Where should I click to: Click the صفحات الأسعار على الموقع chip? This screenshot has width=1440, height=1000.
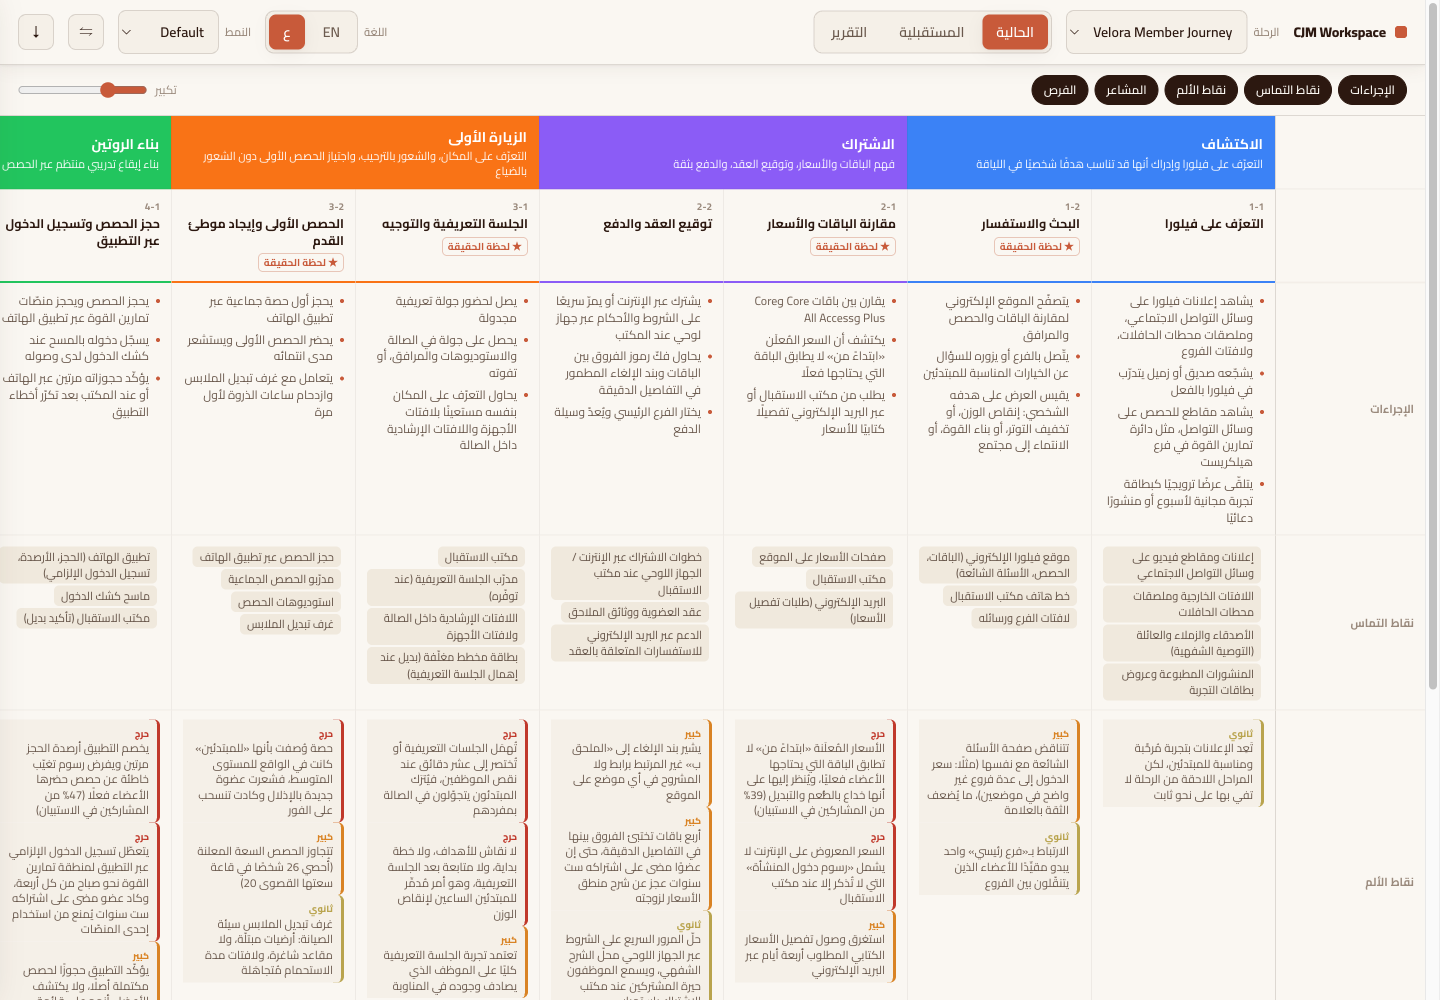[822, 557]
